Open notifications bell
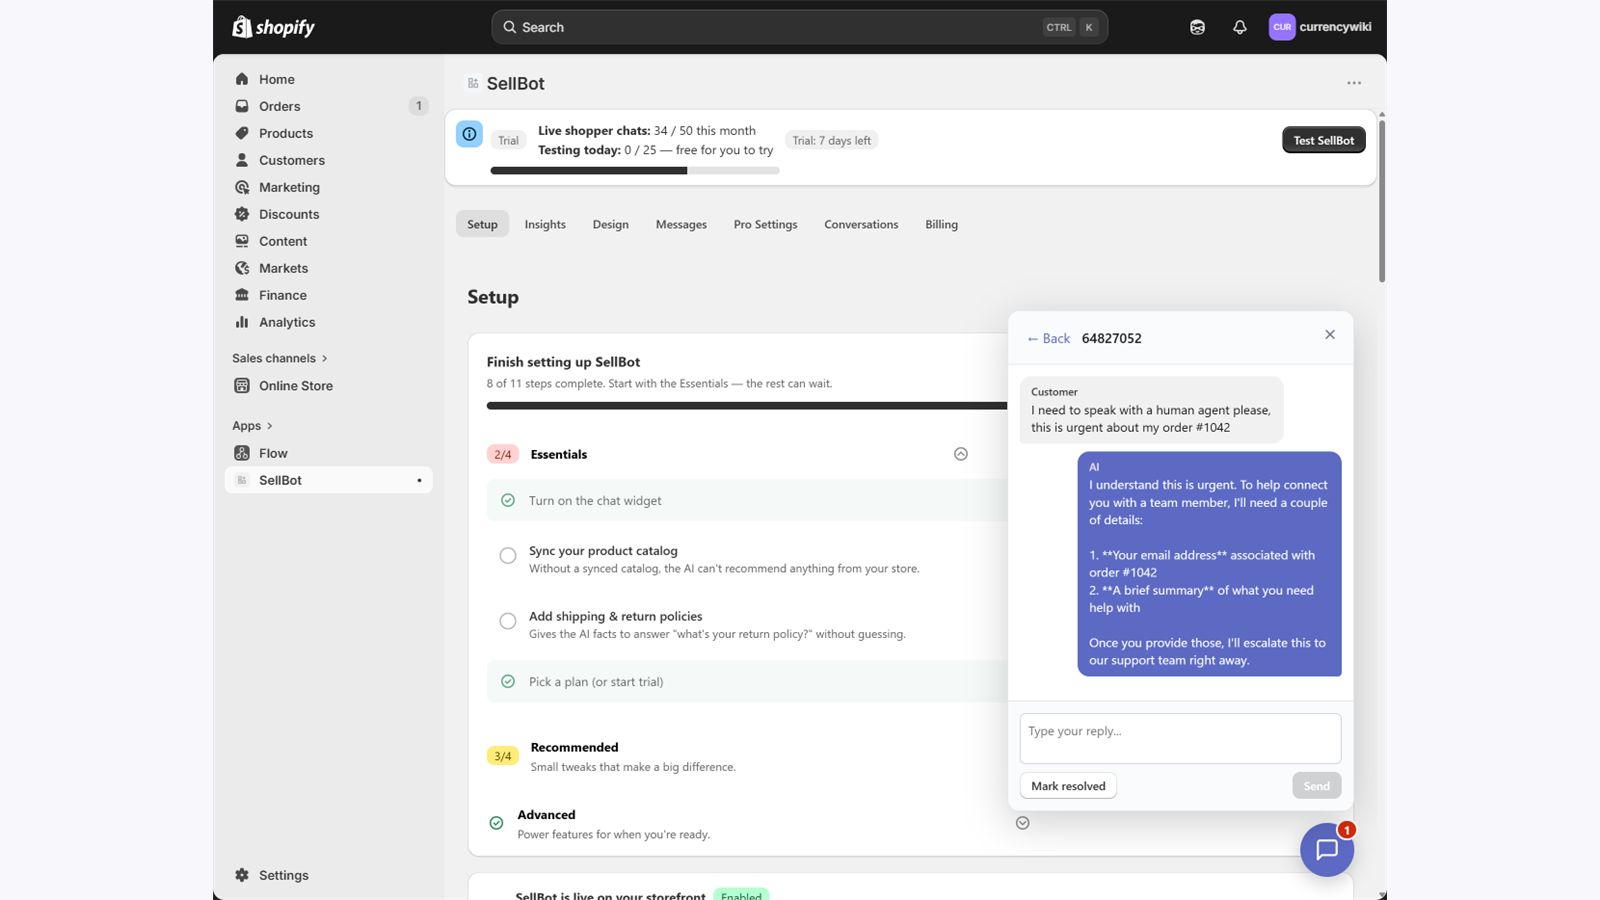Image resolution: width=1600 pixels, height=900 pixels. click(x=1240, y=27)
